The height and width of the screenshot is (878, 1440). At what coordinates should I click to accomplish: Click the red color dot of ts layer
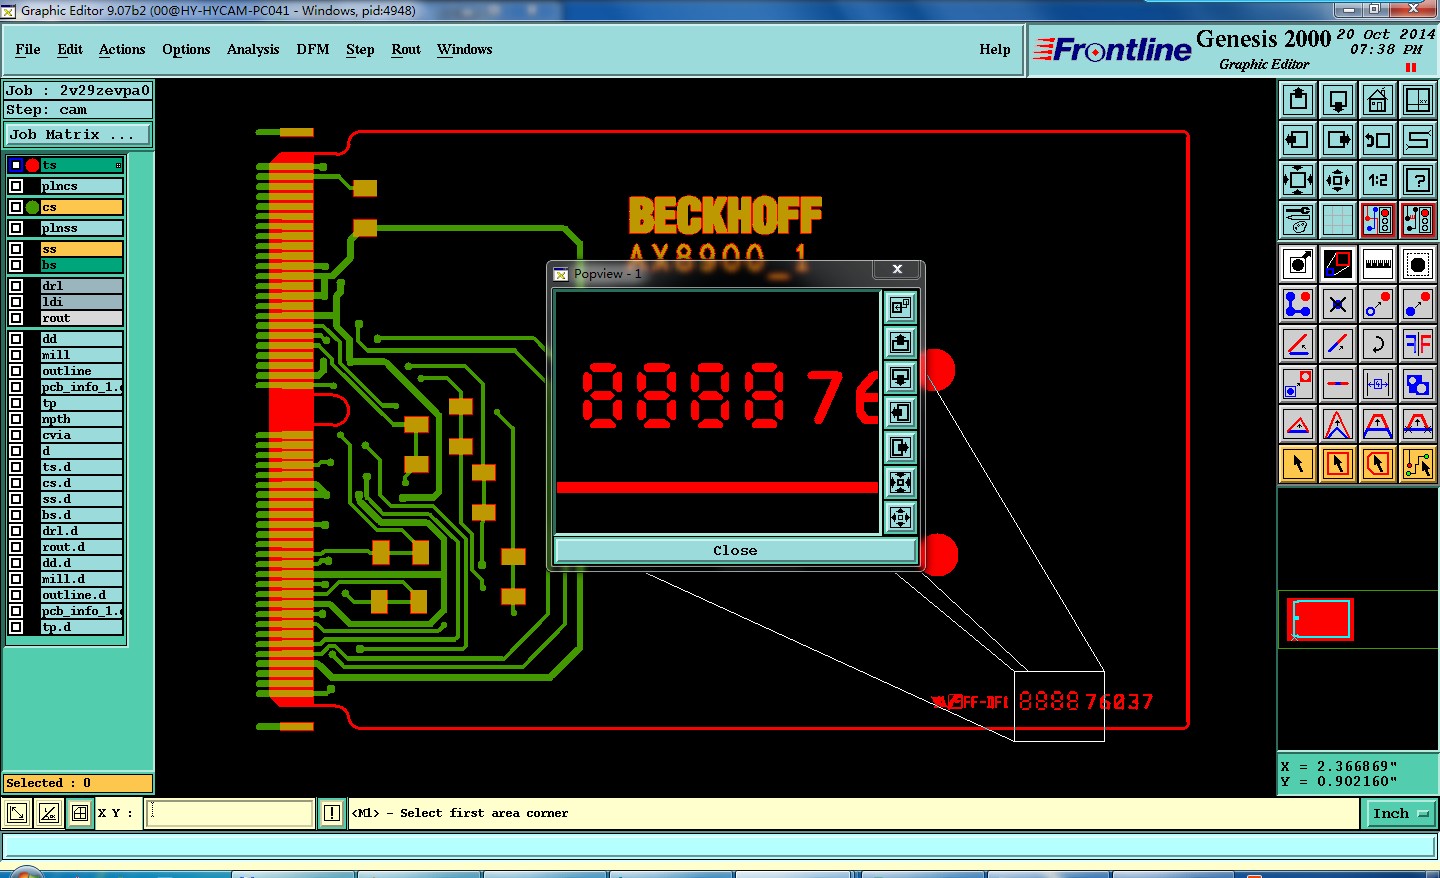click(x=32, y=165)
